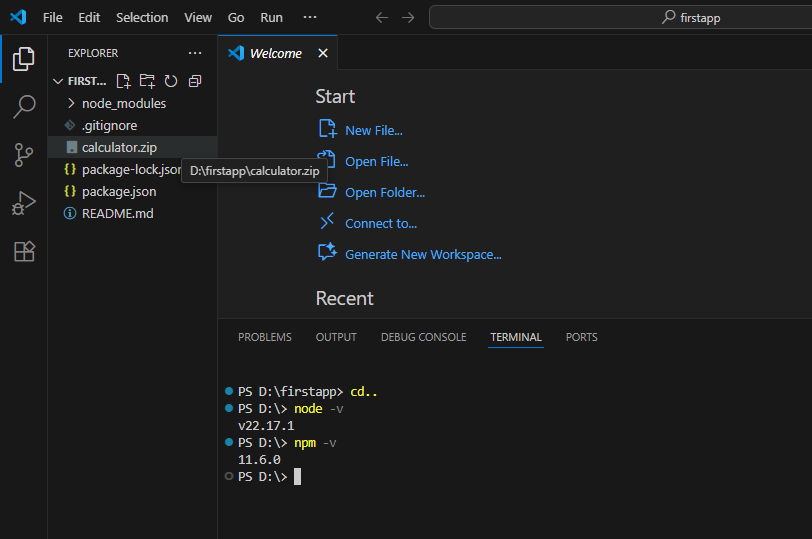Click the Open Folder... link
This screenshot has width=812, height=539.
click(x=385, y=193)
